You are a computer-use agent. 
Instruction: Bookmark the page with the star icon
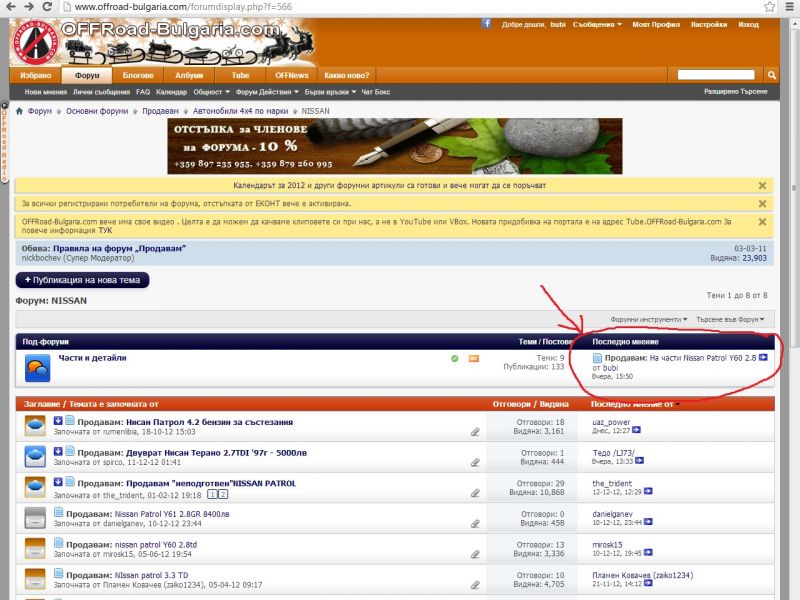point(769,7)
